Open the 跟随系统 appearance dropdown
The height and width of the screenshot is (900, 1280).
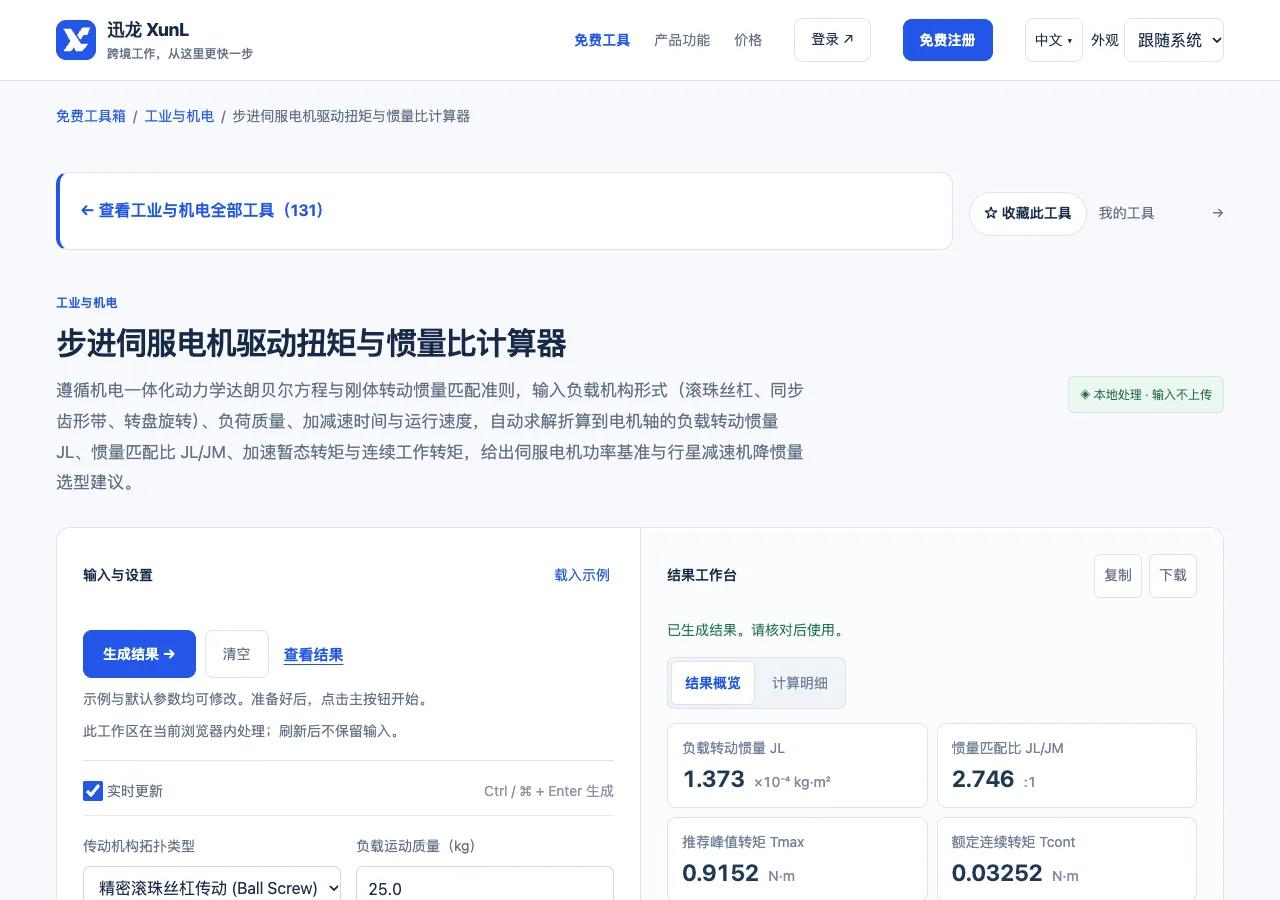pyautogui.click(x=1174, y=40)
